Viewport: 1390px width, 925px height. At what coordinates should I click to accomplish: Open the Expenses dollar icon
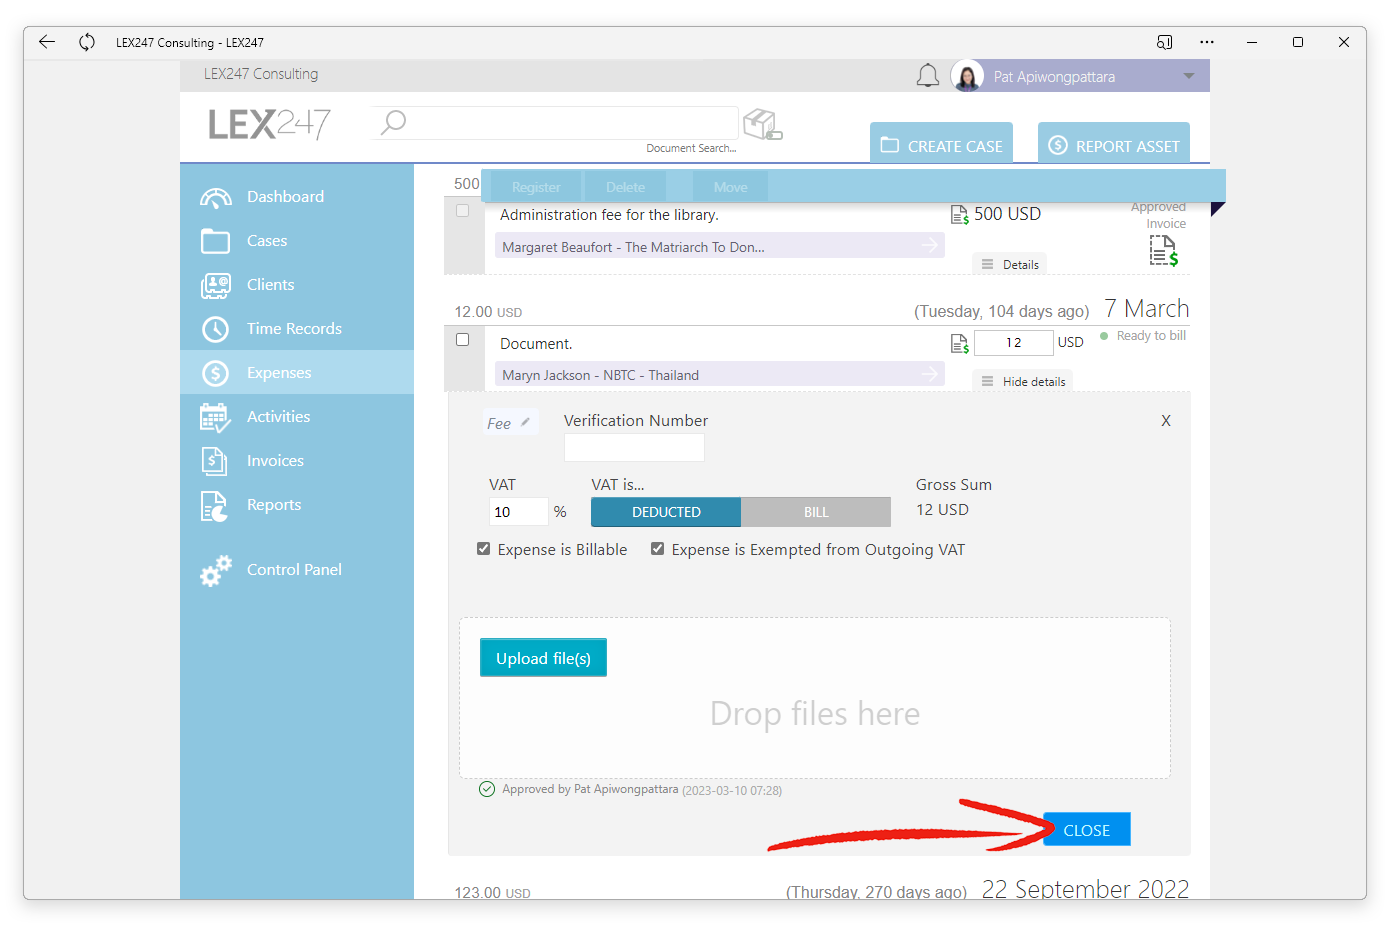(215, 373)
